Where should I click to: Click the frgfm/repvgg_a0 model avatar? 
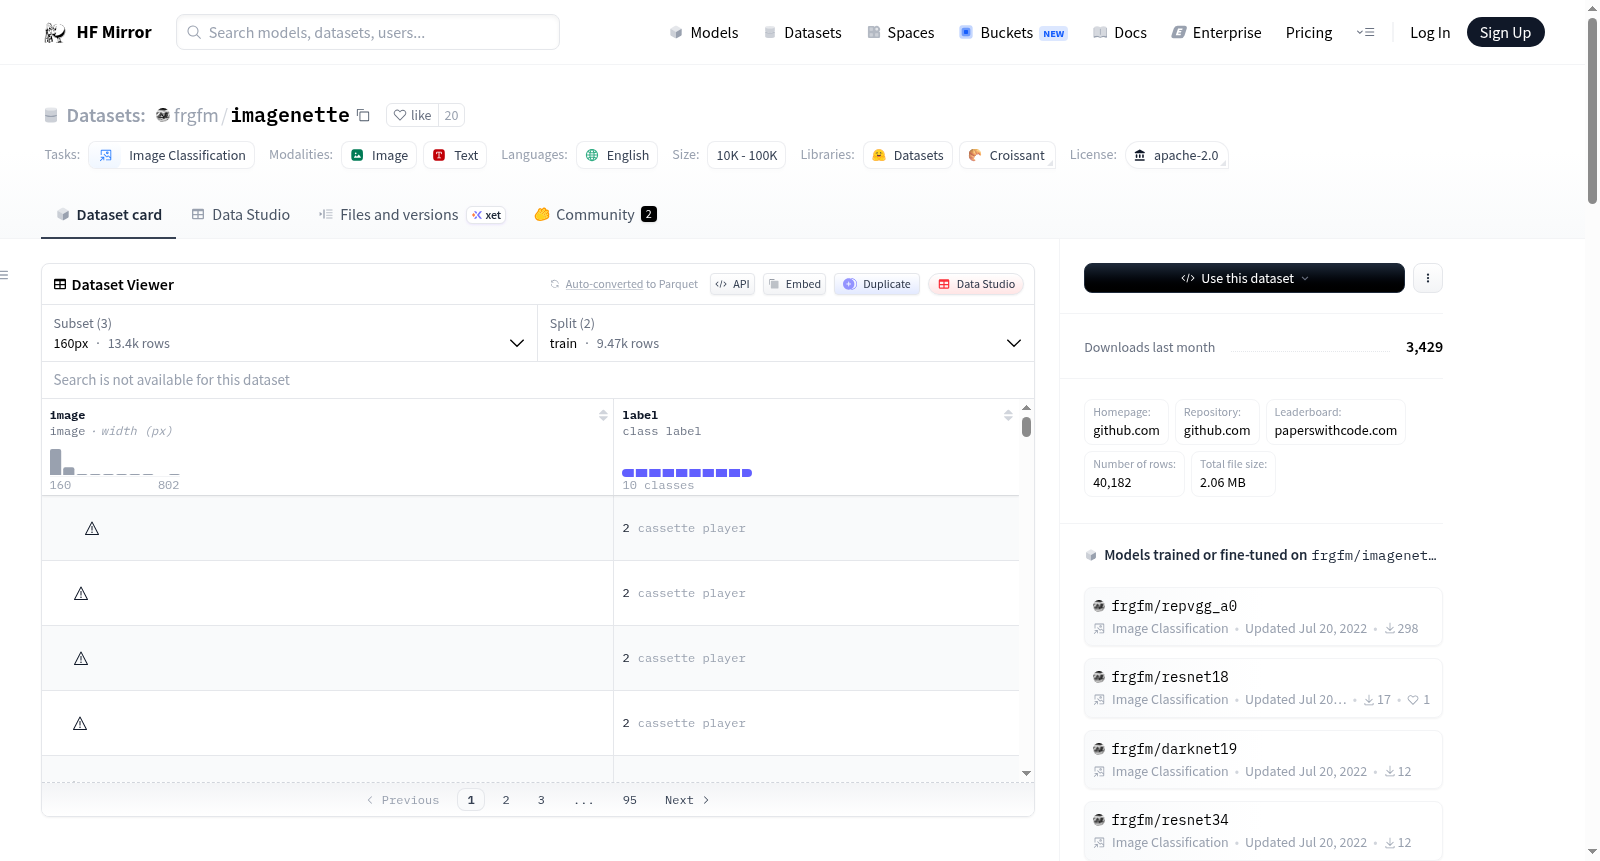coord(1099,606)
